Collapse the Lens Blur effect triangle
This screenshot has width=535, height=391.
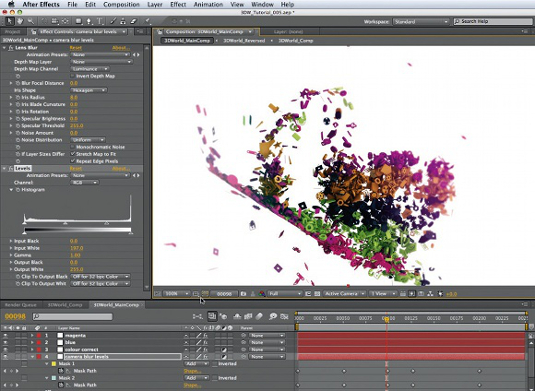4,48
